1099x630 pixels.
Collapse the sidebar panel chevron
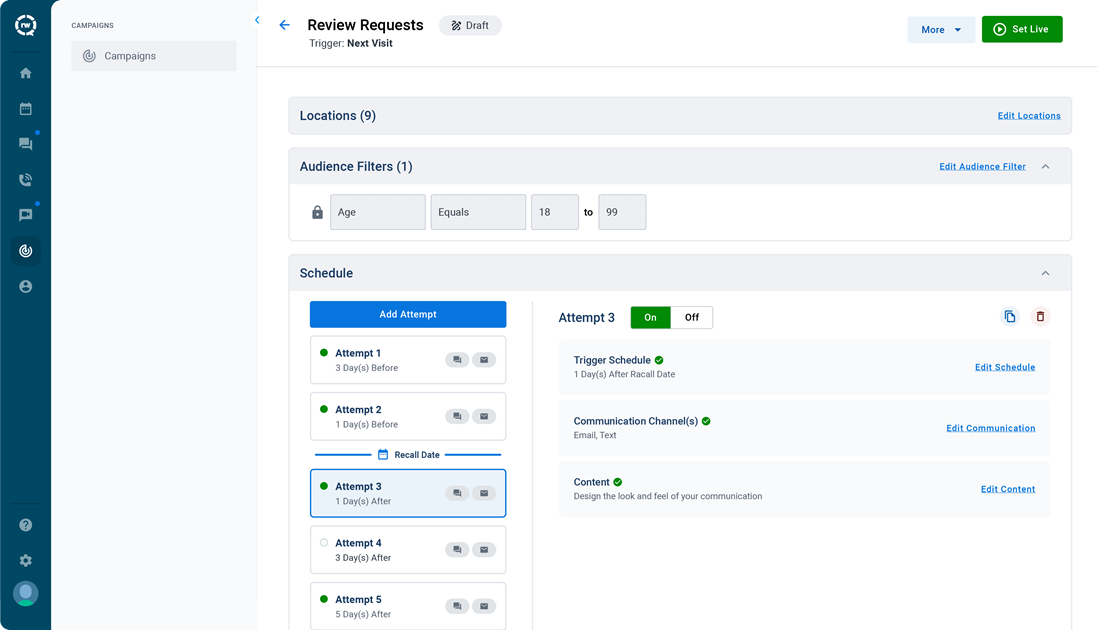[257, 20]
